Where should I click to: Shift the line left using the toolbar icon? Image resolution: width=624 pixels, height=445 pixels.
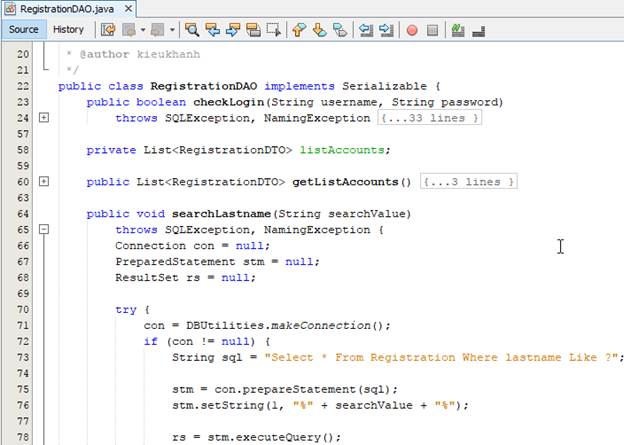tap(366, 30)
